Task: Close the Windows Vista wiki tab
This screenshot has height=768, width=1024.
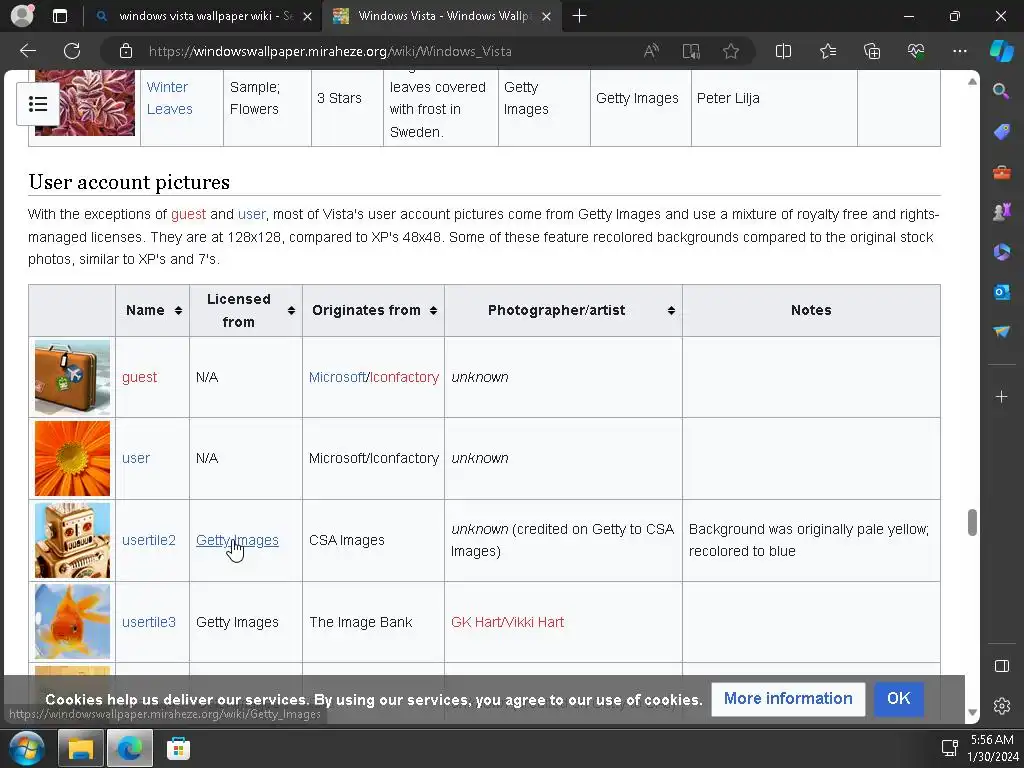Action: pyautogui.click(x=547, y=16)
